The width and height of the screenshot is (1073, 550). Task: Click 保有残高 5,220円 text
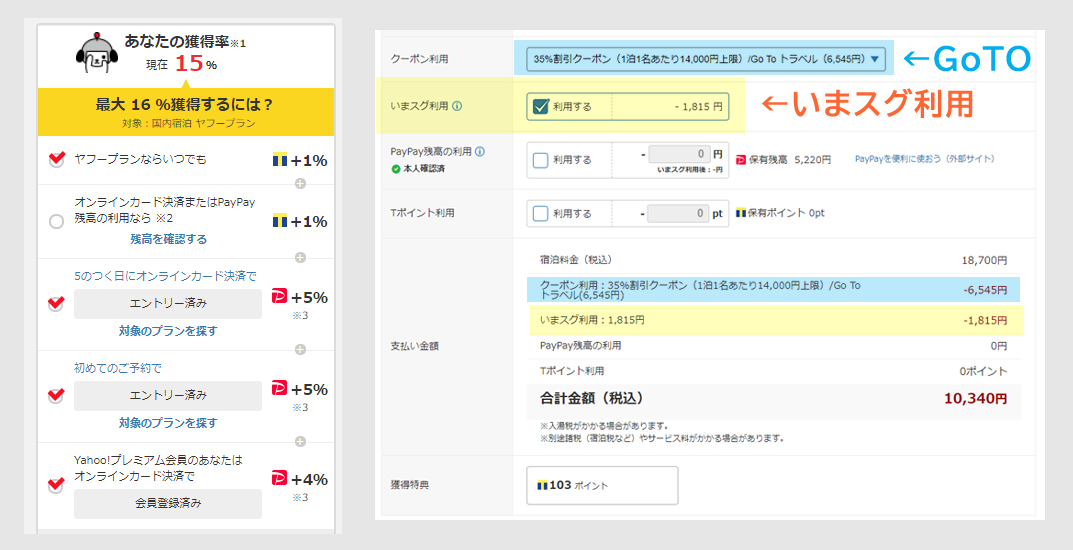pos(790,159)
